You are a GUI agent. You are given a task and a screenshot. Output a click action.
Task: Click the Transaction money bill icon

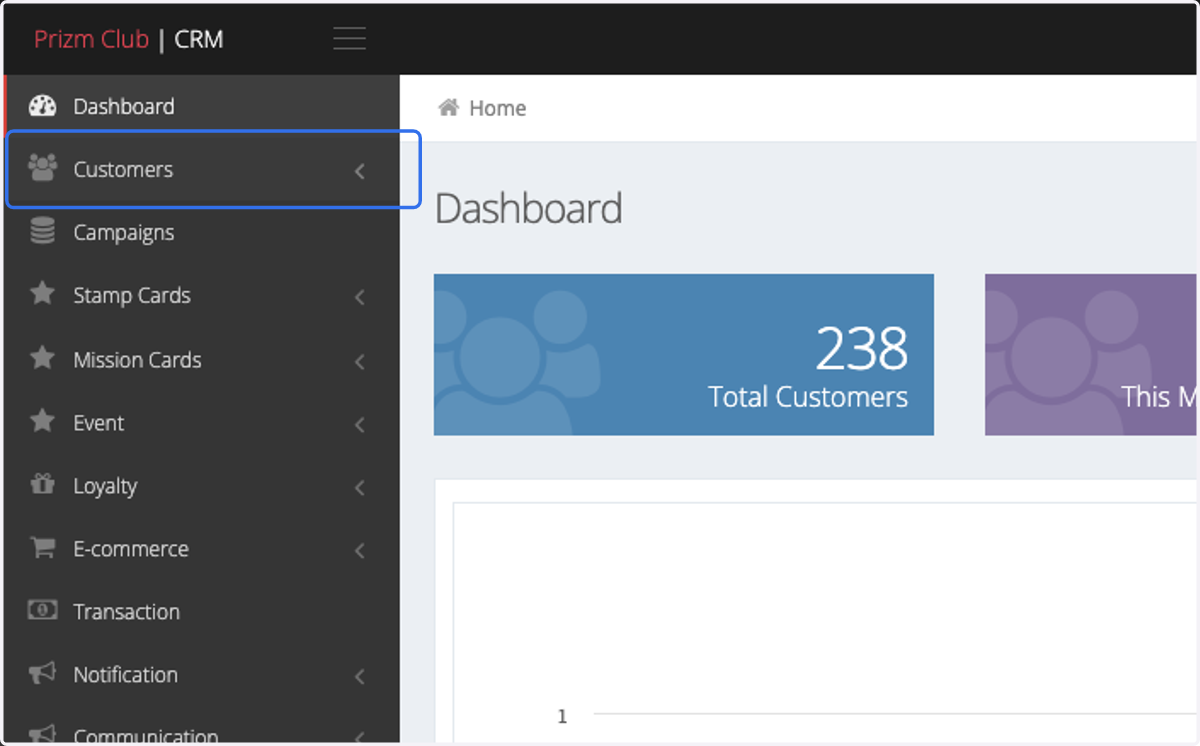(x=42, y=610)
